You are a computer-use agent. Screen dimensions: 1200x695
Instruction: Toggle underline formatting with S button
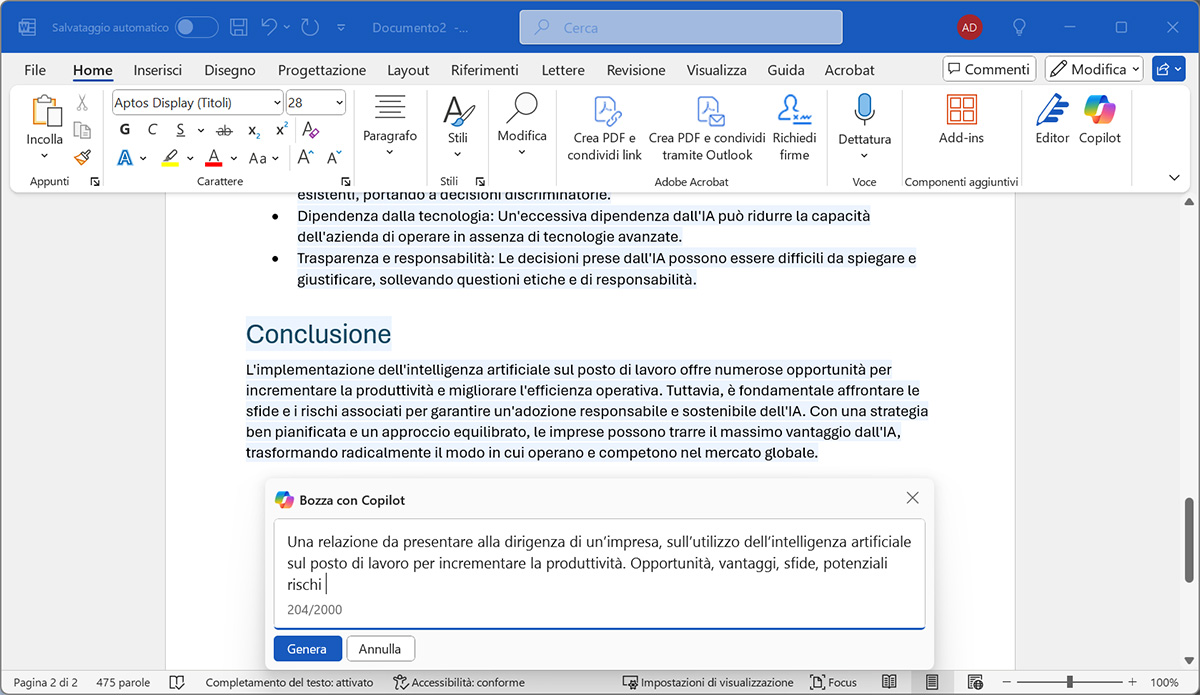click(x=180, y=130)
